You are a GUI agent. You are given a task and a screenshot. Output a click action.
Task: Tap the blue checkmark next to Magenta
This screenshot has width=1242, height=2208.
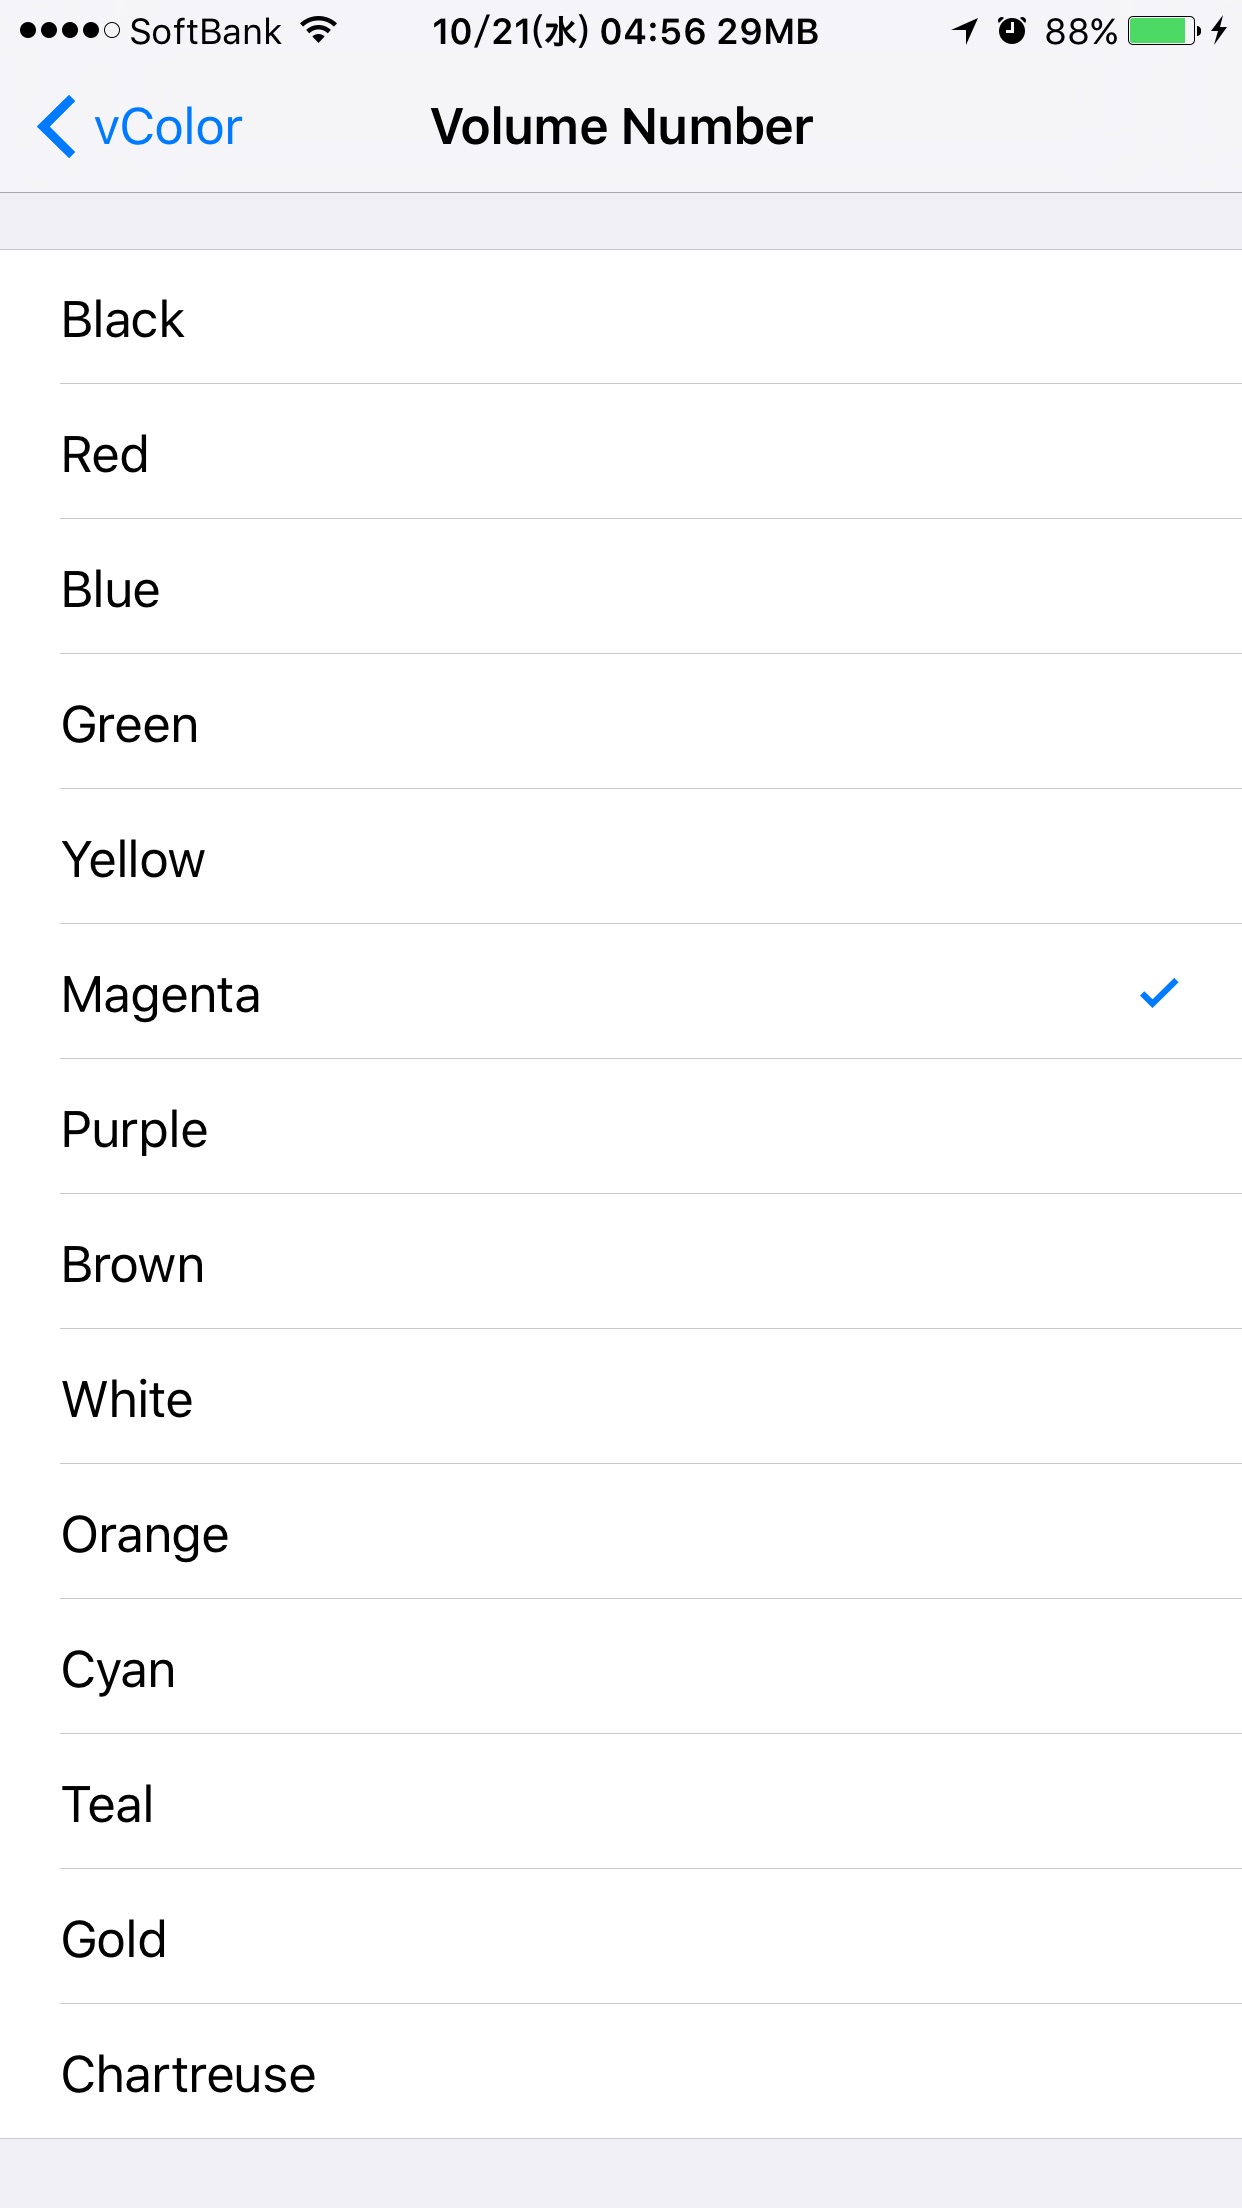coord(1159,992)
